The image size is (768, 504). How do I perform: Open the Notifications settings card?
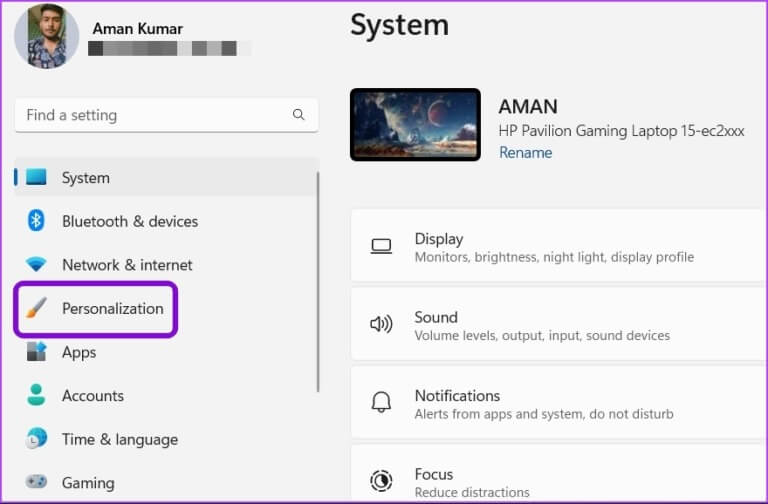pos(559,403)
